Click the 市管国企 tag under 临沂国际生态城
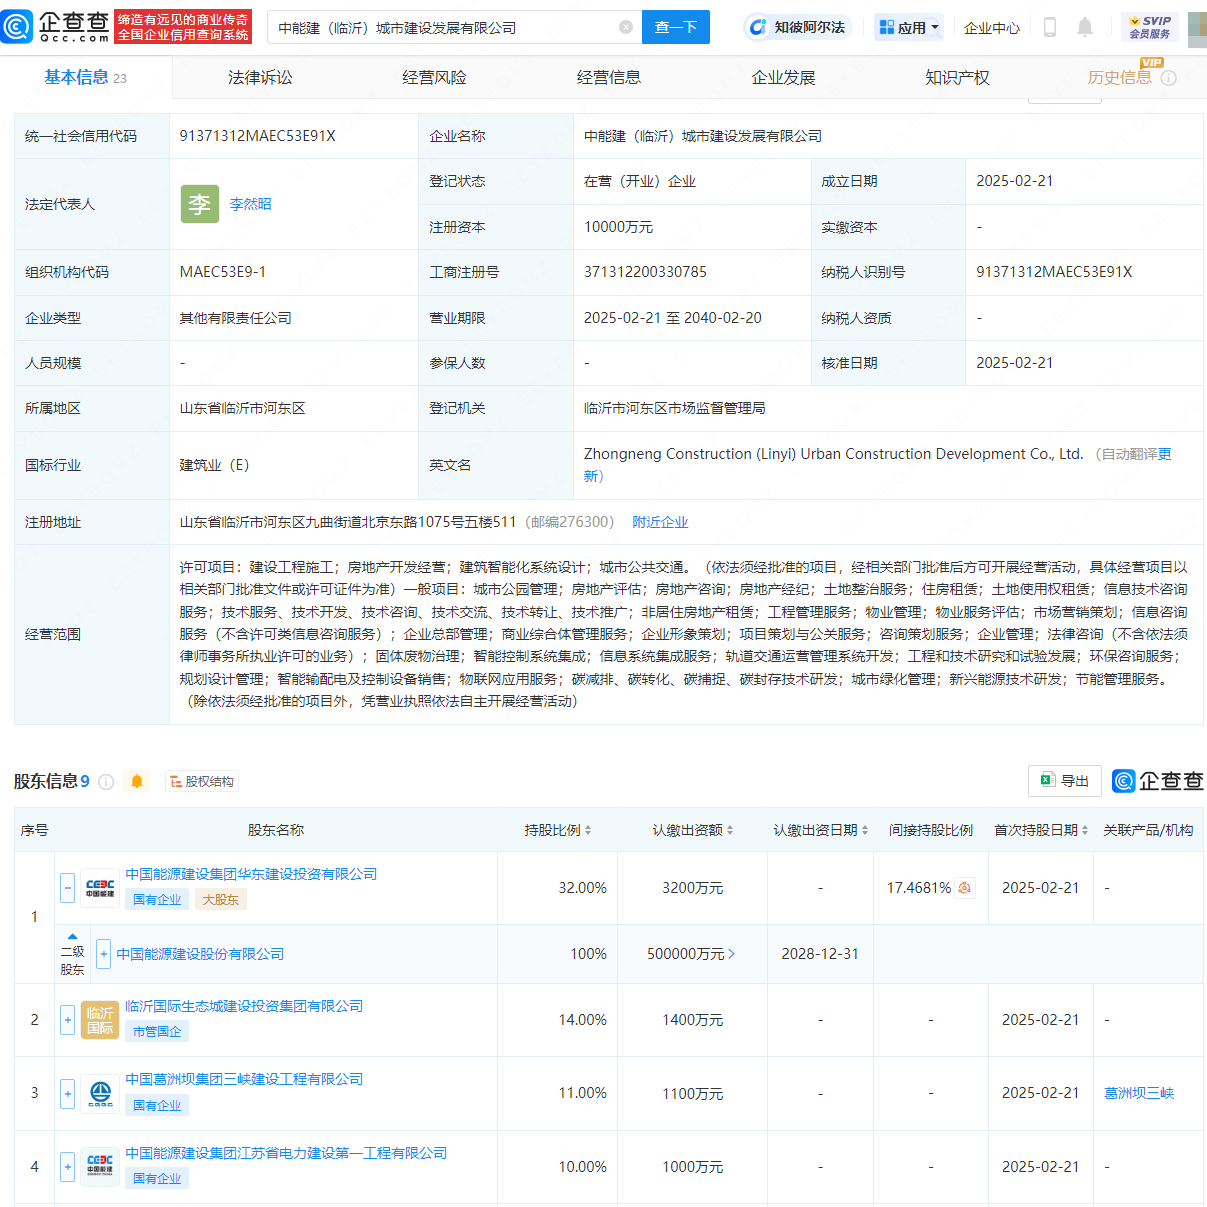Image resolution: width=1207 pixels, height=1207 pixels. 157,1032
